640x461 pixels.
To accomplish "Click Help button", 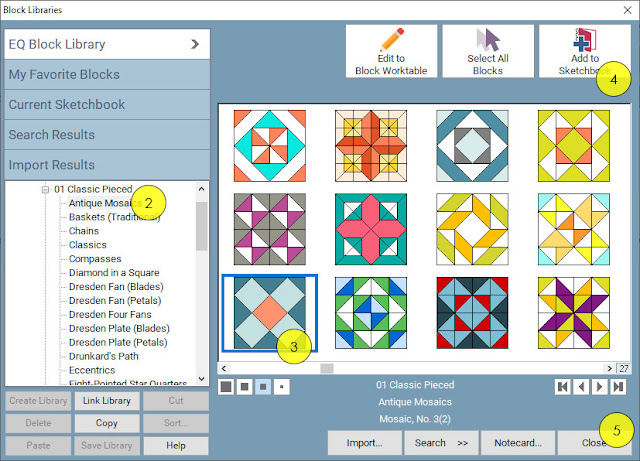I will coord(176,445).
